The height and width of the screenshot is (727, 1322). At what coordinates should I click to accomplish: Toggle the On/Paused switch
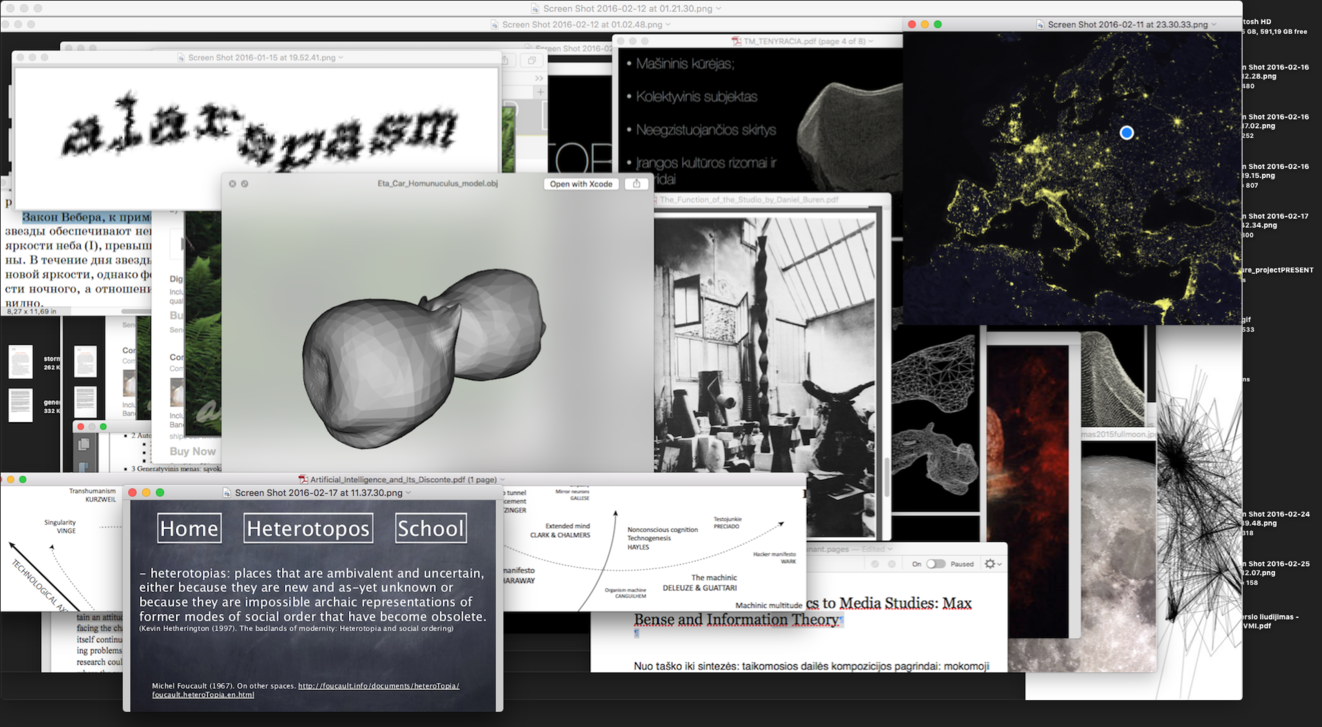935,564
